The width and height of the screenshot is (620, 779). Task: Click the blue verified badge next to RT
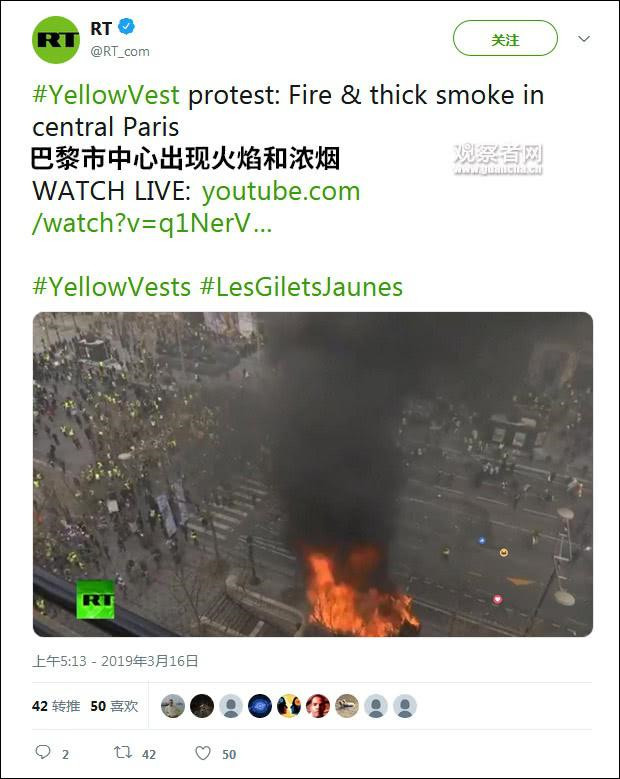coord(127,27)
